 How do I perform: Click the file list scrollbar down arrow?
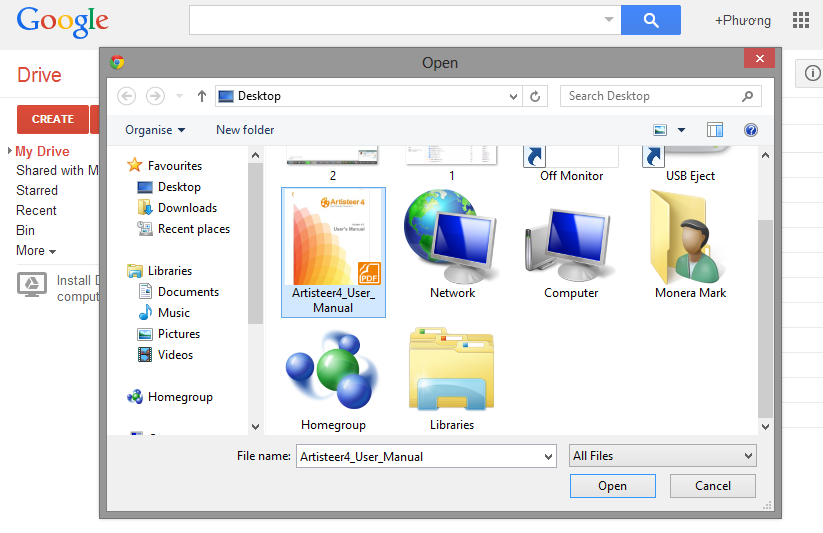pyautogui.click(x=765, y=426)
